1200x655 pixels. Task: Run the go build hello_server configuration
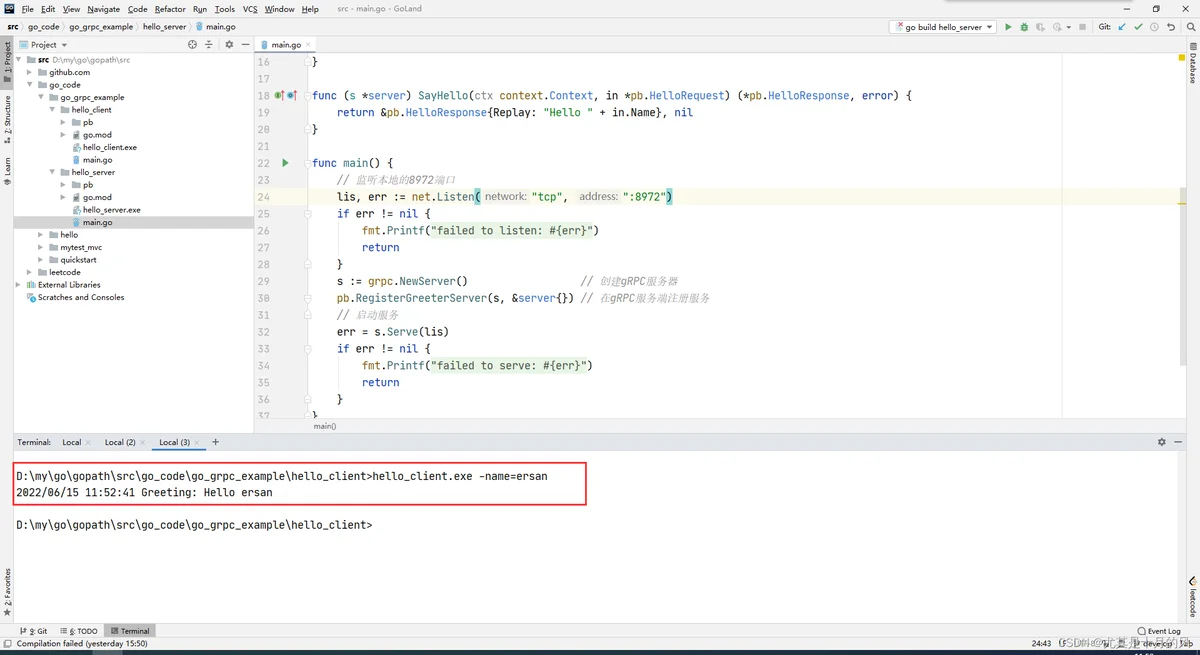tap(1008, 27)
